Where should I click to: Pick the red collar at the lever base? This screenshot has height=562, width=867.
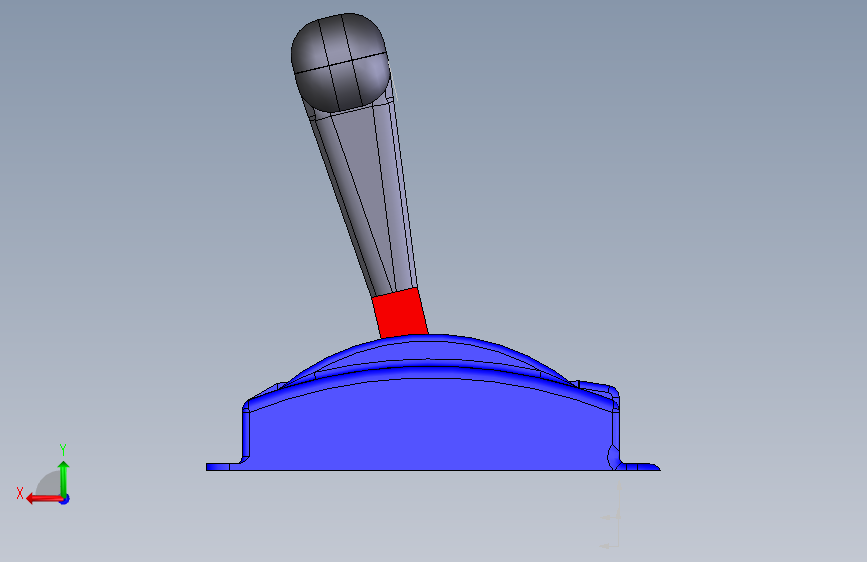(x=400, y=313)
